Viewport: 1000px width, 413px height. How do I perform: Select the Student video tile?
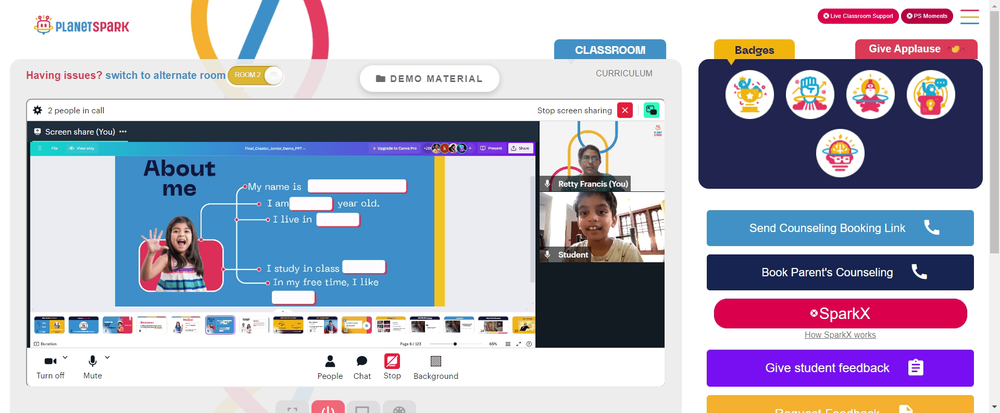pyautogui.click(x=601, y=228)
